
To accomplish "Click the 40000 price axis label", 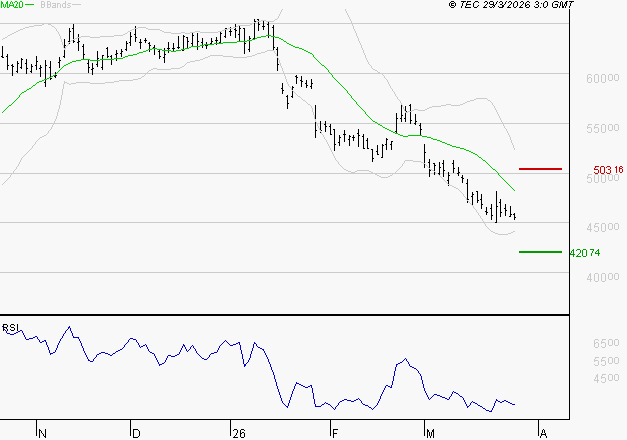I will [x=603, y=277].
